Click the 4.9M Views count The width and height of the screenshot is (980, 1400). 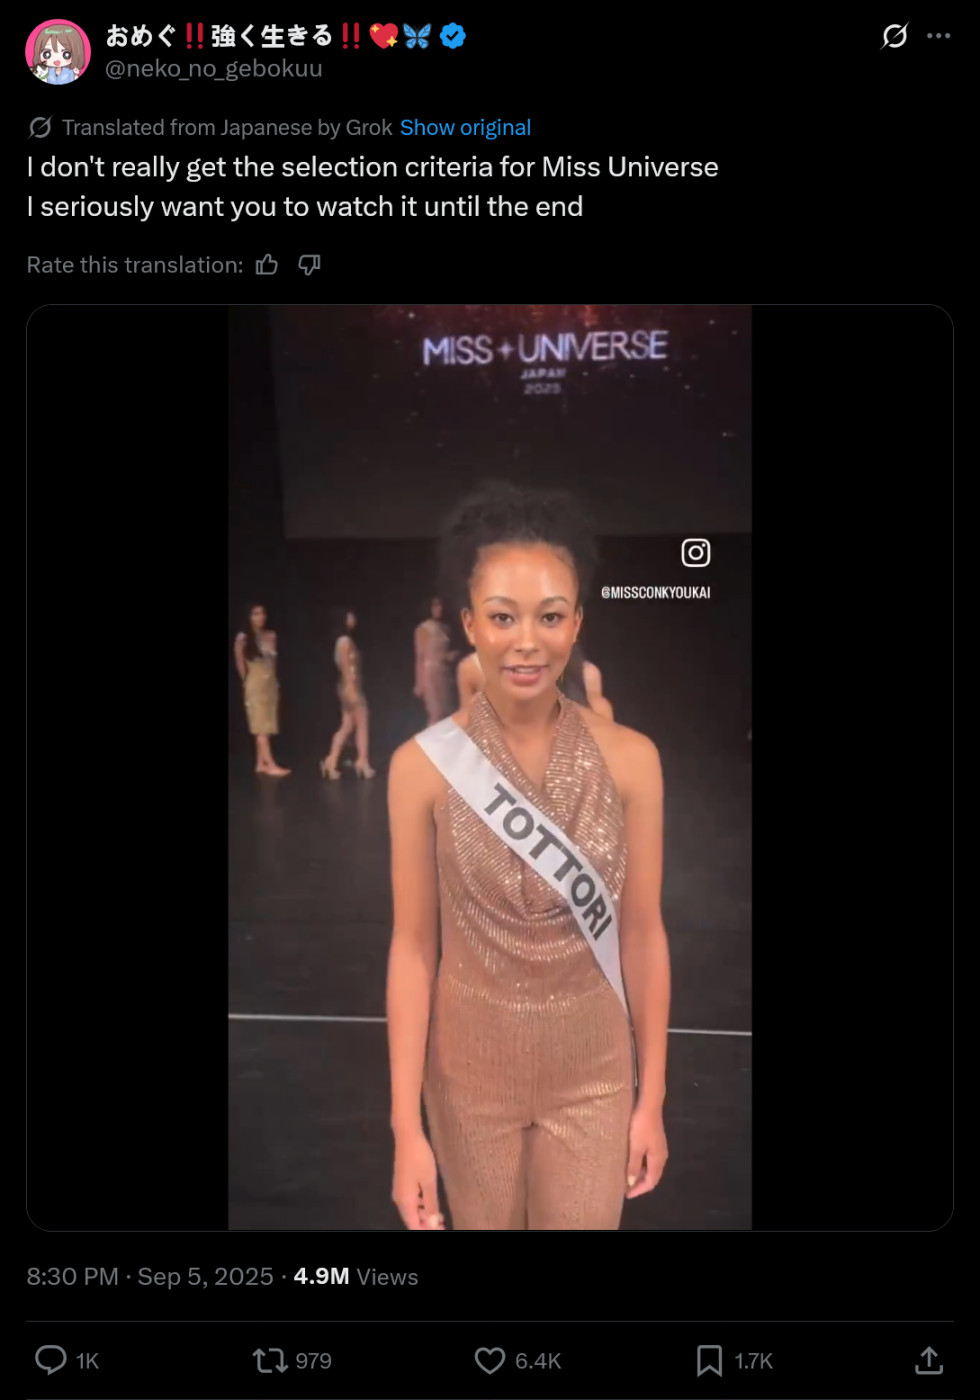(356, 1277)
